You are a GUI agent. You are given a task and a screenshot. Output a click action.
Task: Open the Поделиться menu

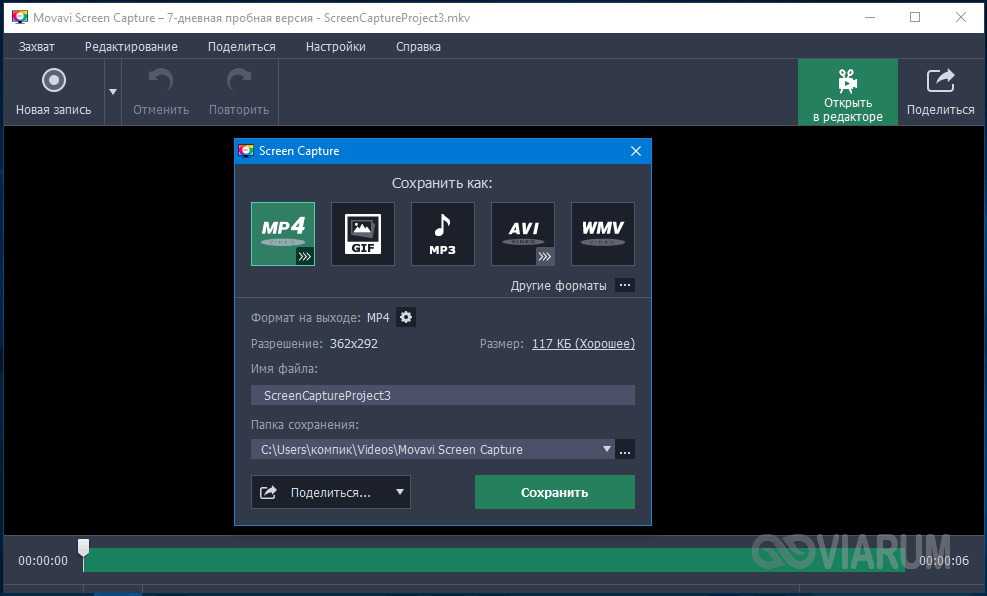(242, 47)
